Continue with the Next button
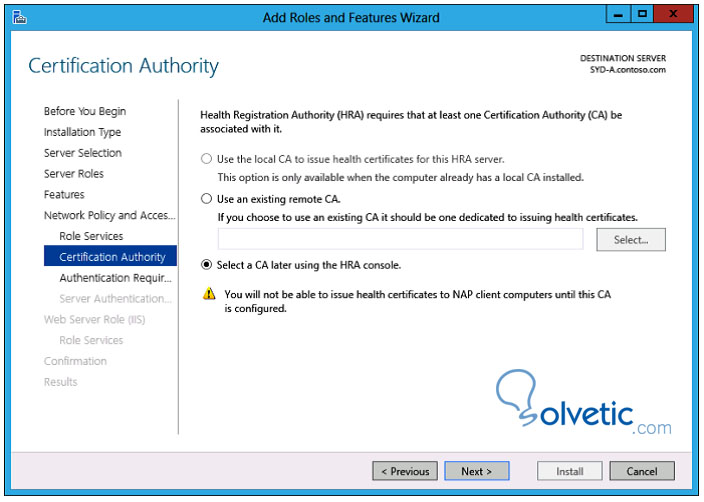 477,471
